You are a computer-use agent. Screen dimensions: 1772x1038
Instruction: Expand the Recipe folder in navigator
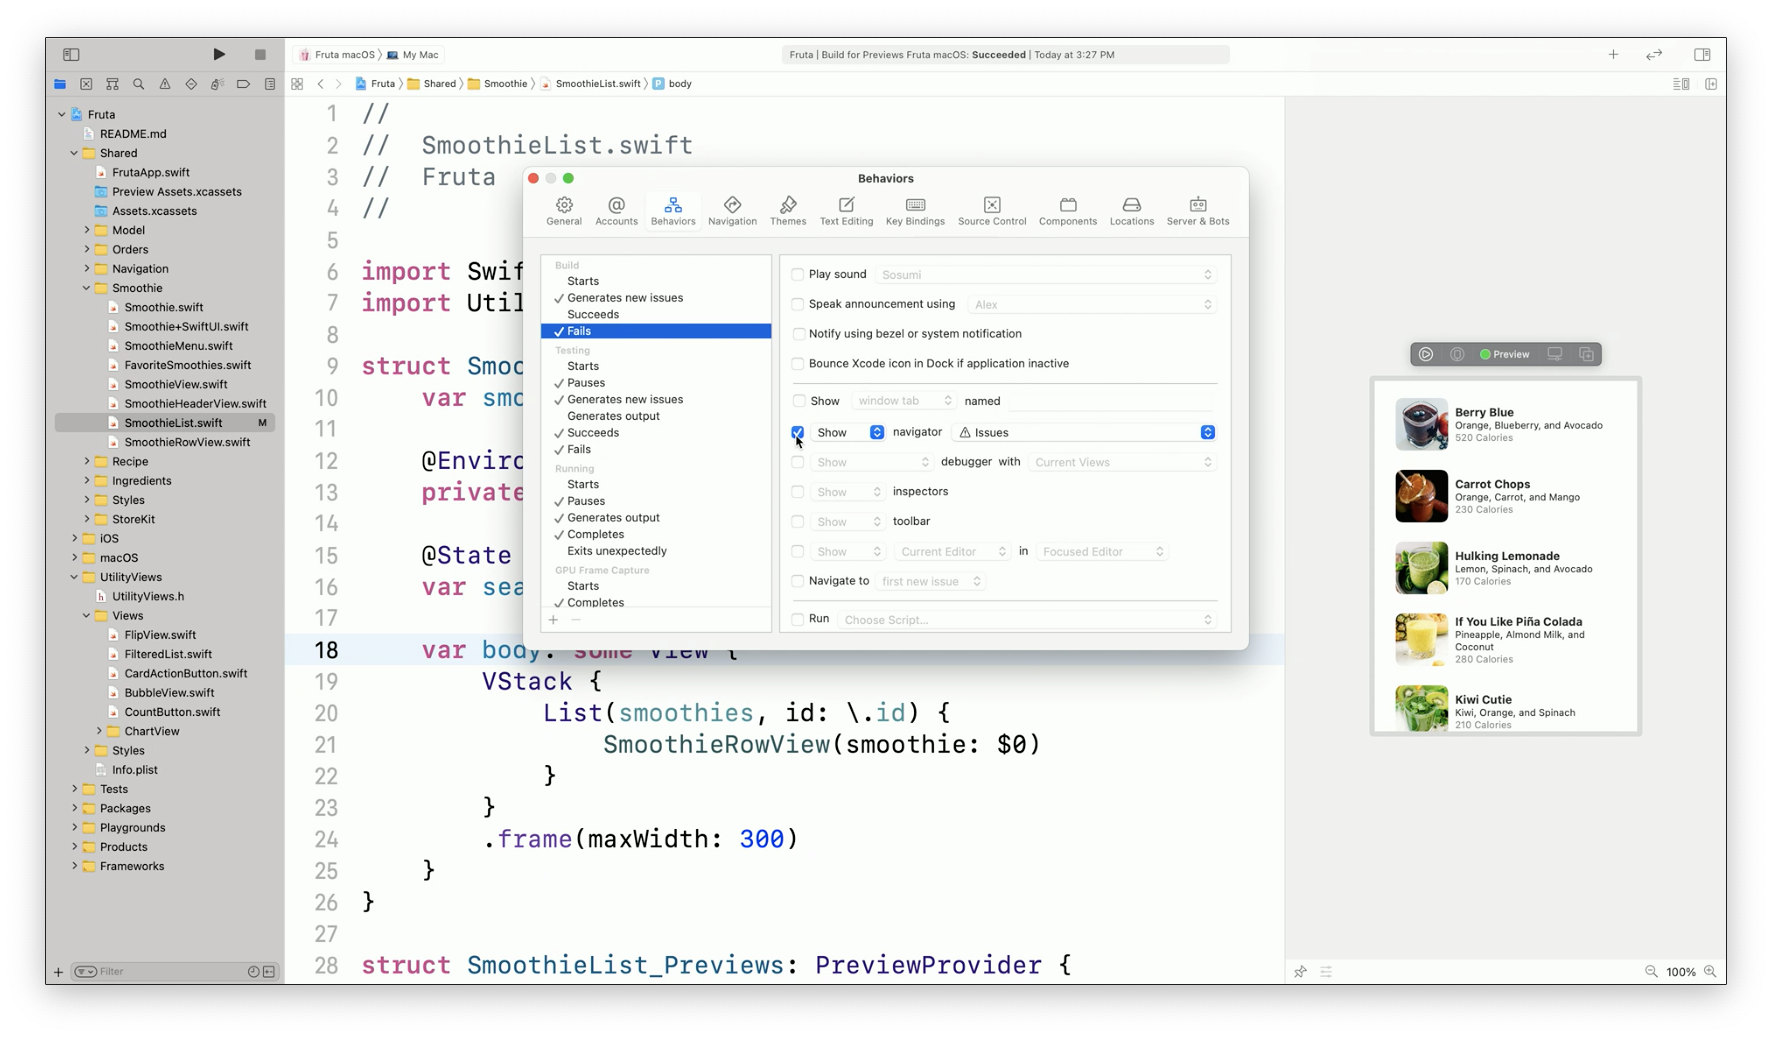[x=87, y=461]
